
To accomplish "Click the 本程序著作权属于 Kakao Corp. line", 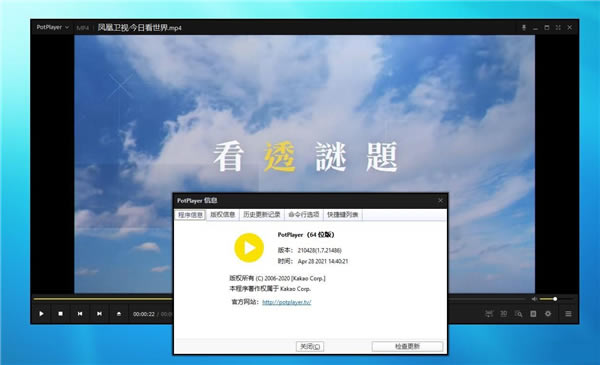I will [270, 288].
